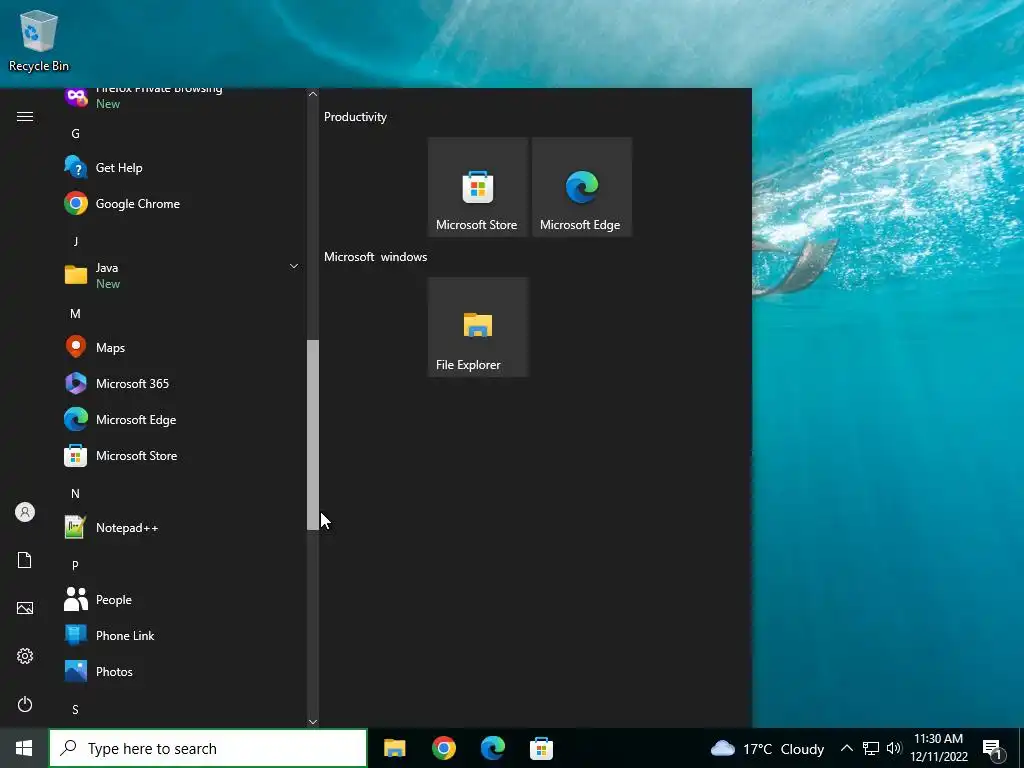Click the app list scroll-down arrow
This screenshot has width=1024, height=768.
pos(313,722)
